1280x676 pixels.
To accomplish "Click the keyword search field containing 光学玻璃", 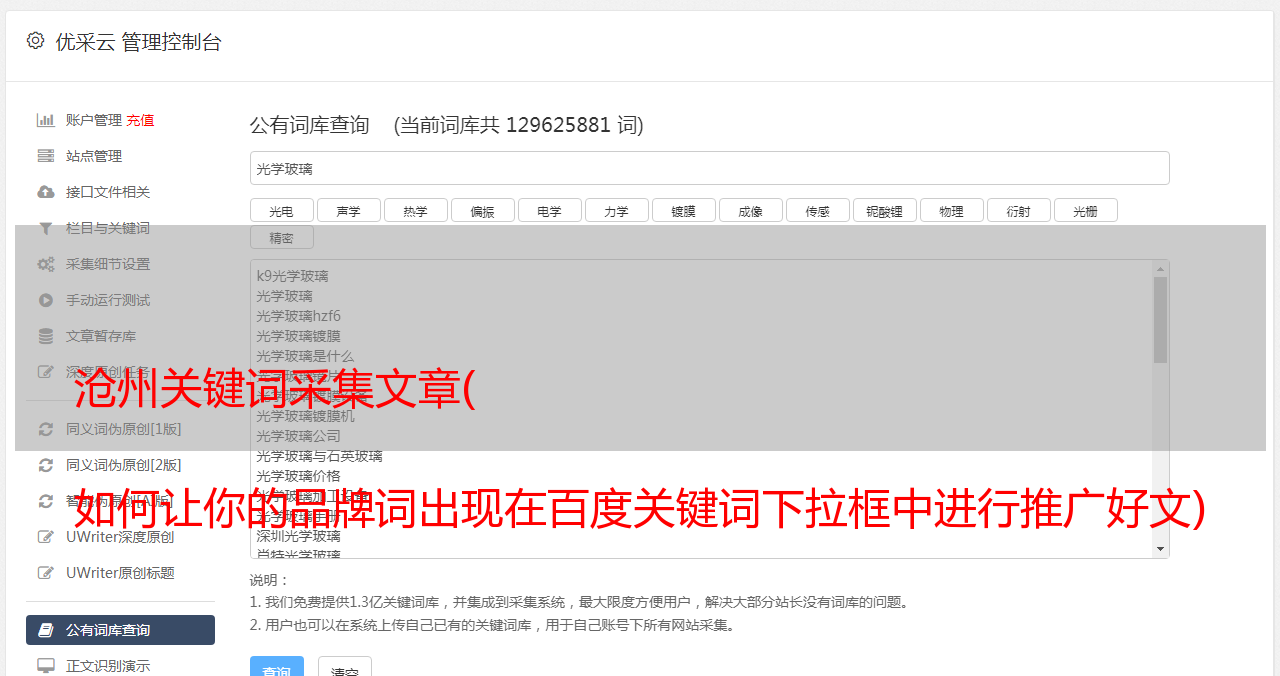I will [710, 168].
